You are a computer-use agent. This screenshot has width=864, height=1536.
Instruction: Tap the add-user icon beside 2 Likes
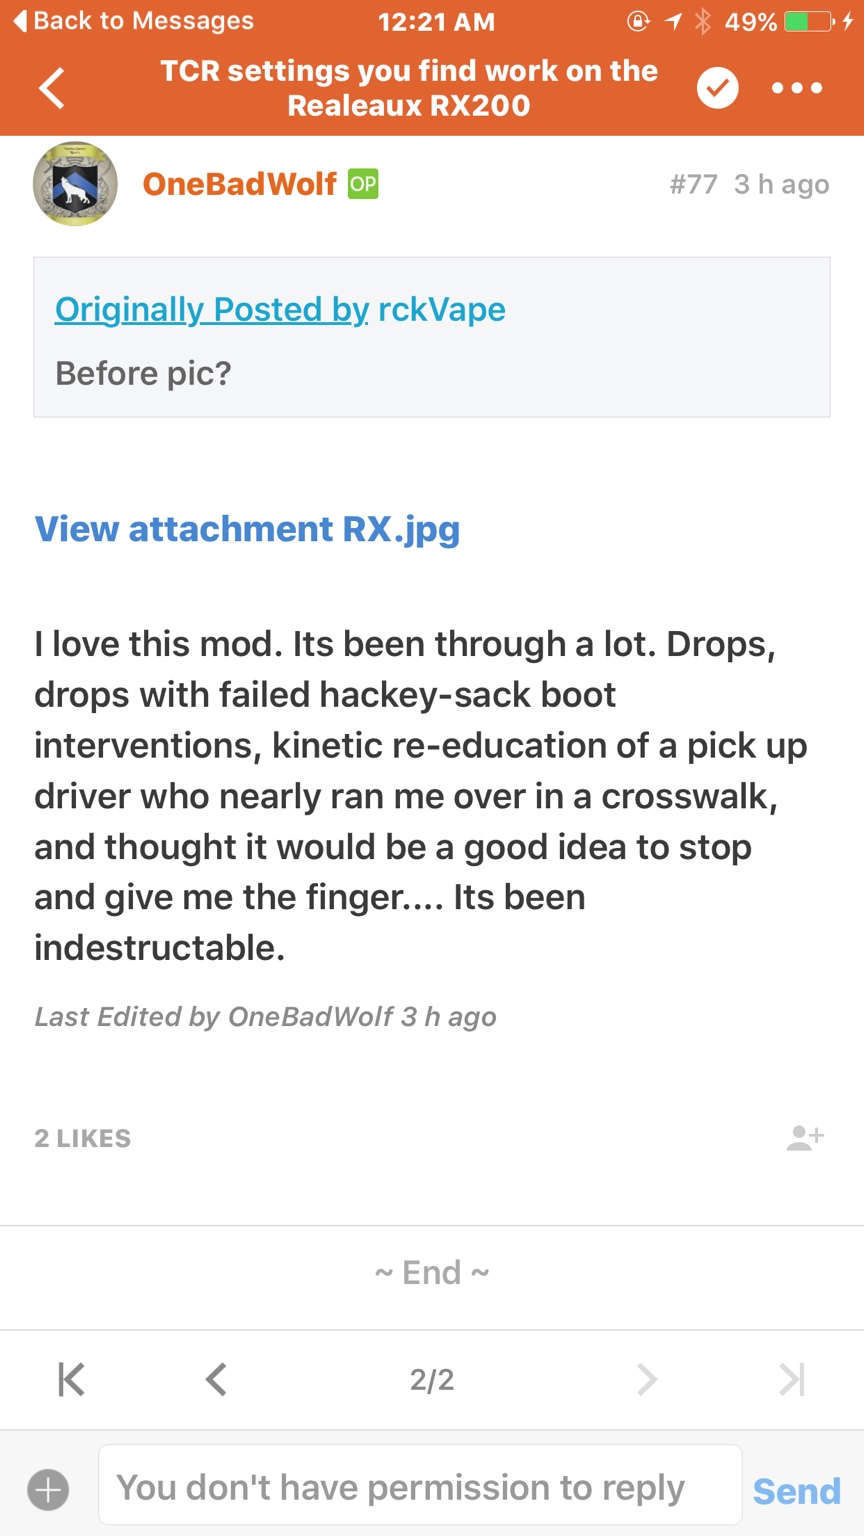click(x=805, y=1137)
